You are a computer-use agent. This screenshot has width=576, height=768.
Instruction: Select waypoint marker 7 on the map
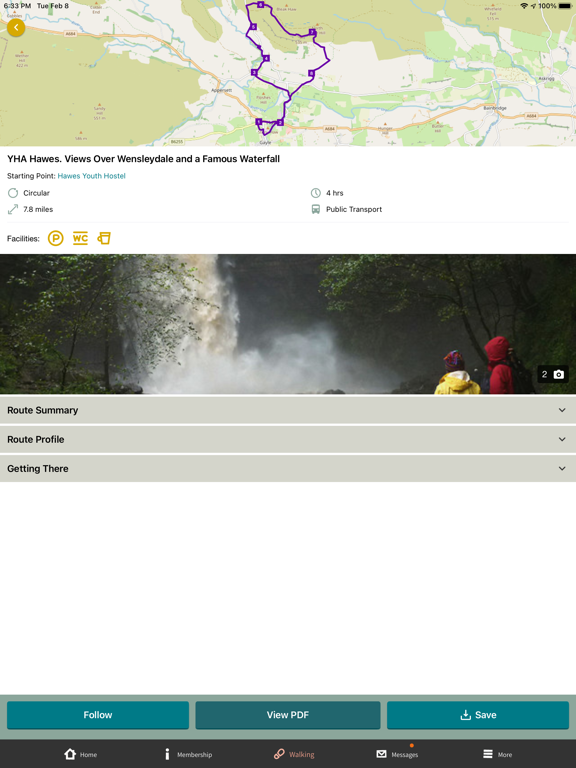click(312, 32)
